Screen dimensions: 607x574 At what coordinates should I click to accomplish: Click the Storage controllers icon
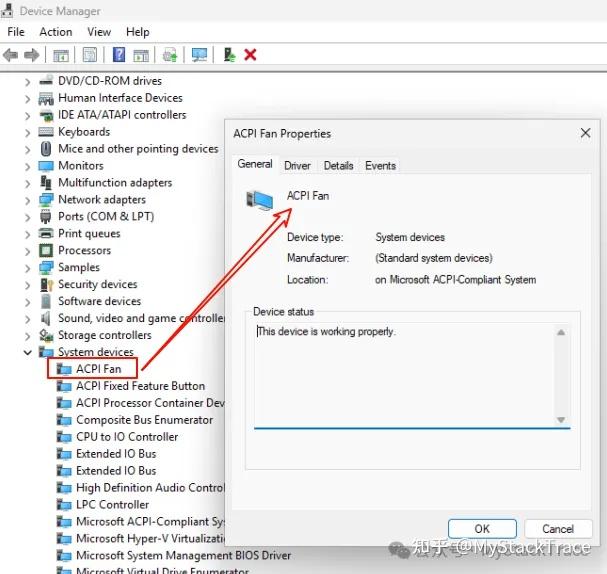46,335
